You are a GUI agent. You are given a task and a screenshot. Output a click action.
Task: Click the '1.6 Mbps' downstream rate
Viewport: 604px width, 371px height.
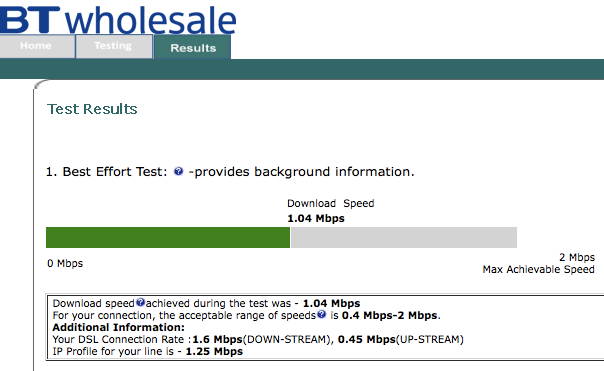coord(217,339)
